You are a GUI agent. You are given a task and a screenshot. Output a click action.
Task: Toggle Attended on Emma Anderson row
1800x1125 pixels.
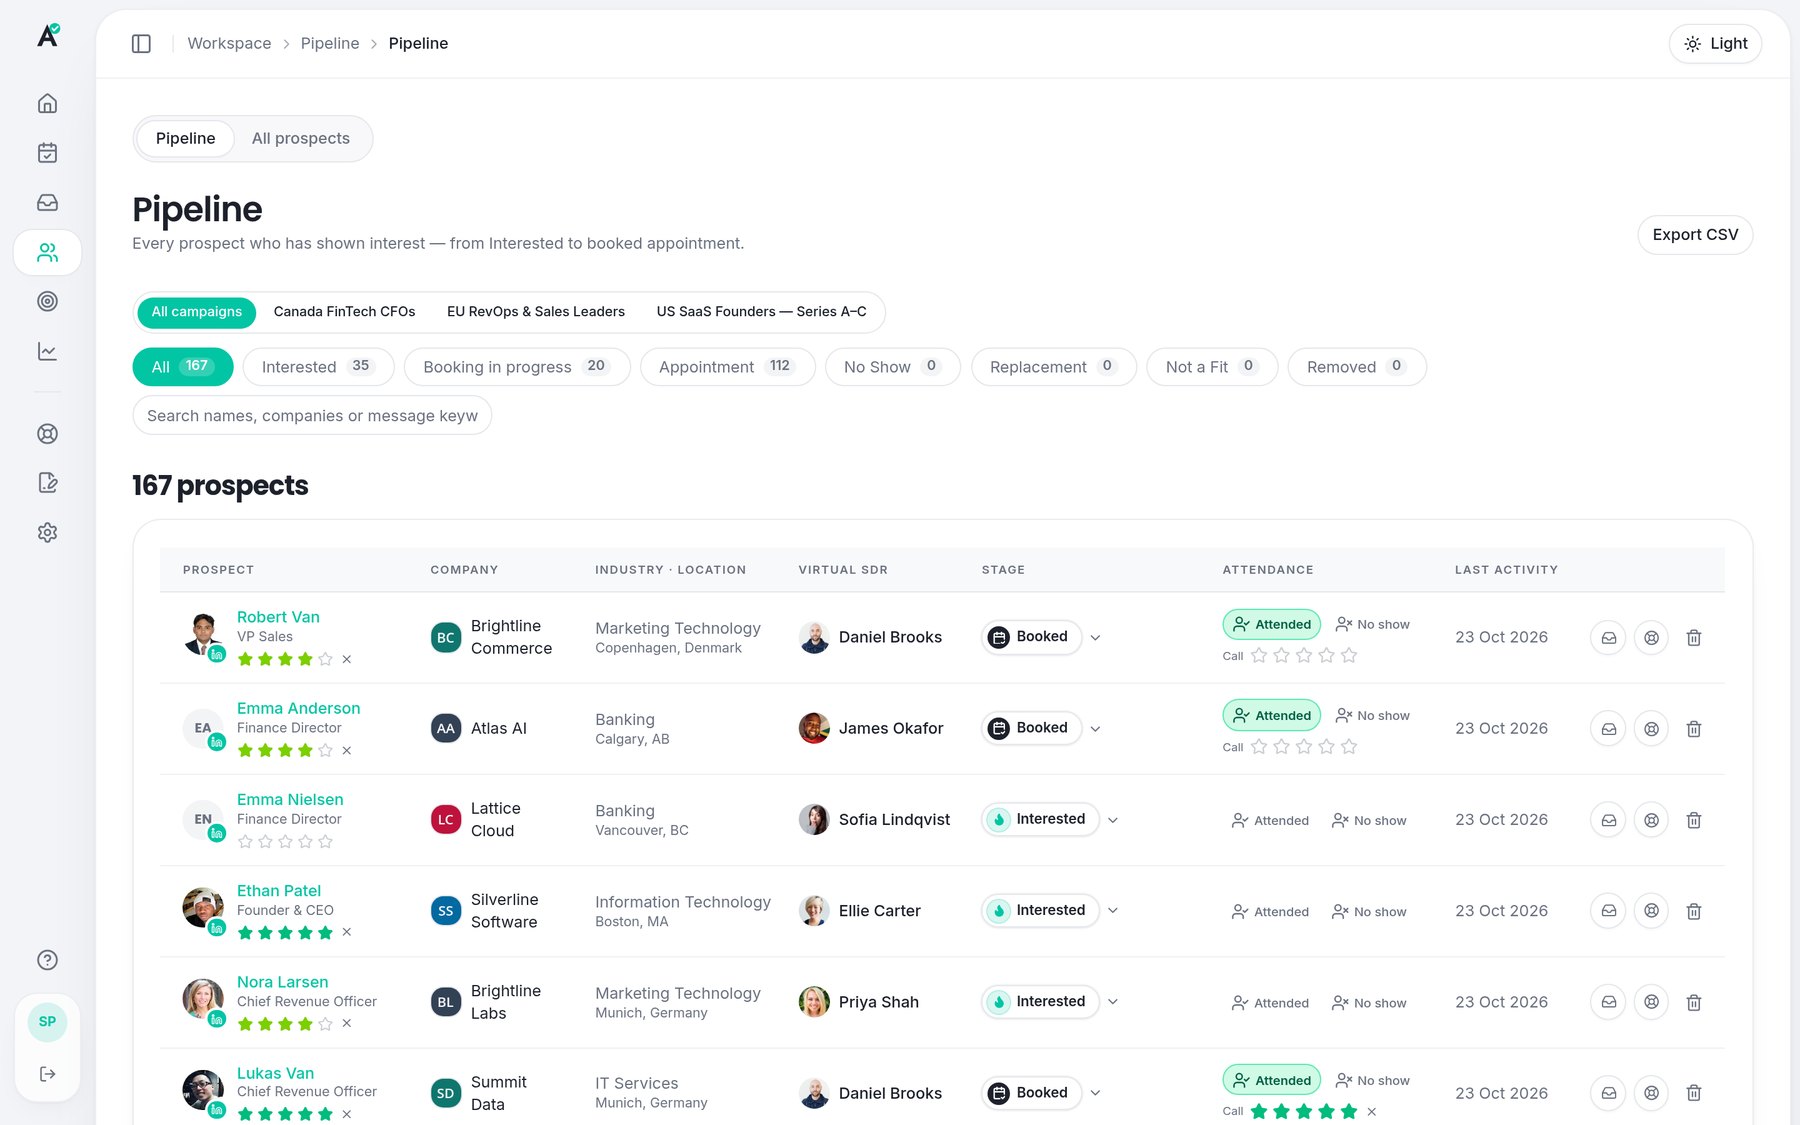(x=1272, y=715)
